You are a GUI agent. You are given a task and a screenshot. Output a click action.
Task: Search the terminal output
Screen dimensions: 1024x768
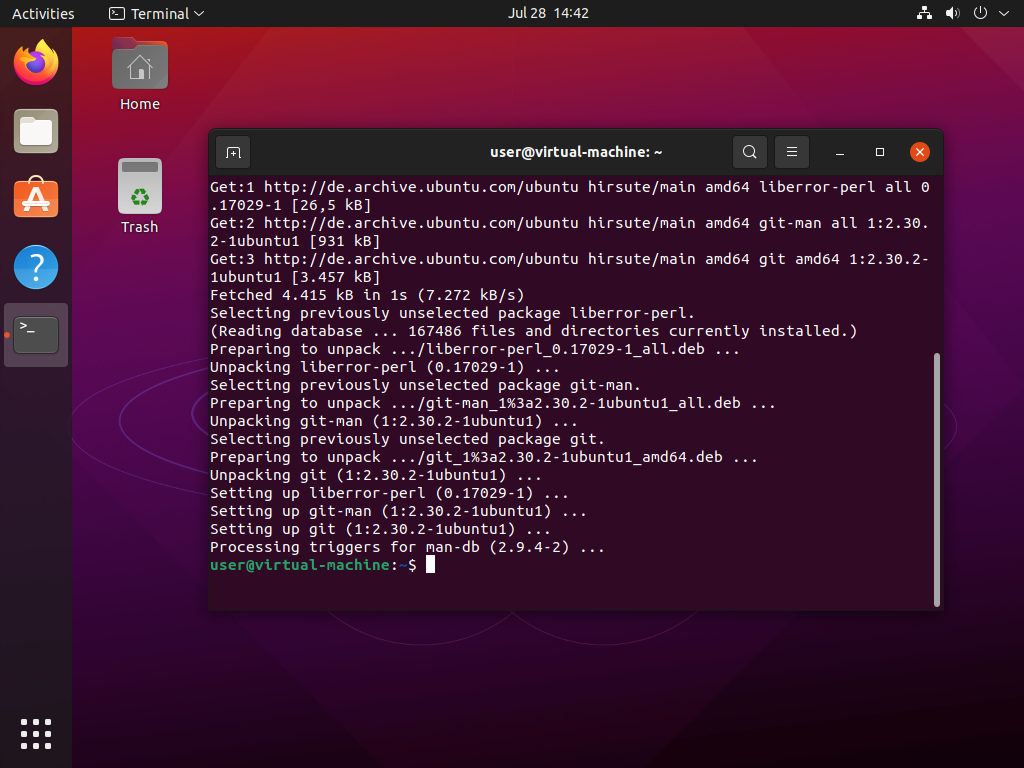point(749,152)
